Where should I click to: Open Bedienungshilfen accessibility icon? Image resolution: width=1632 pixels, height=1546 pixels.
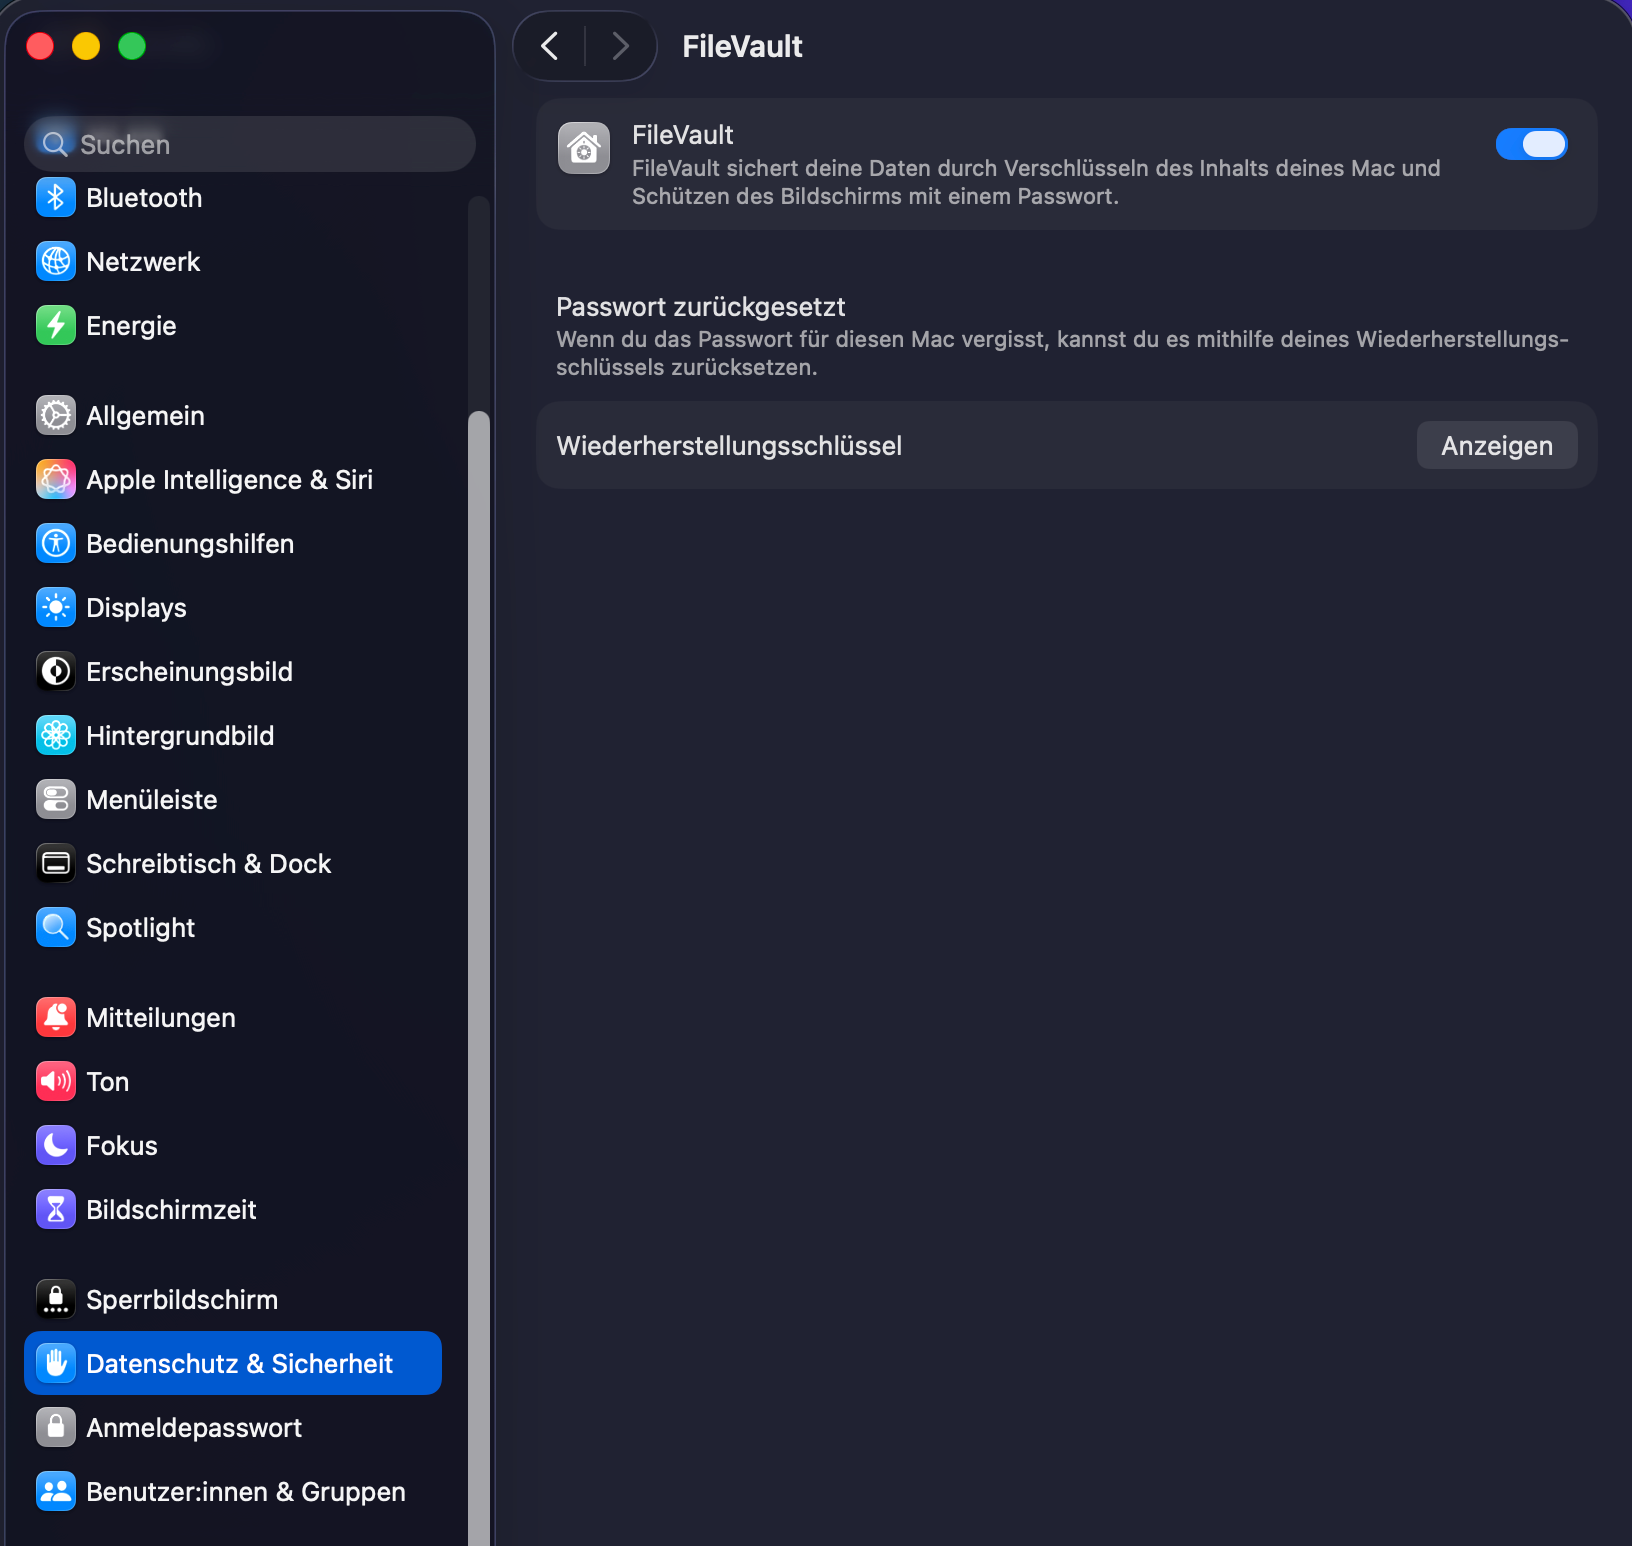click(x=56, y=544)
